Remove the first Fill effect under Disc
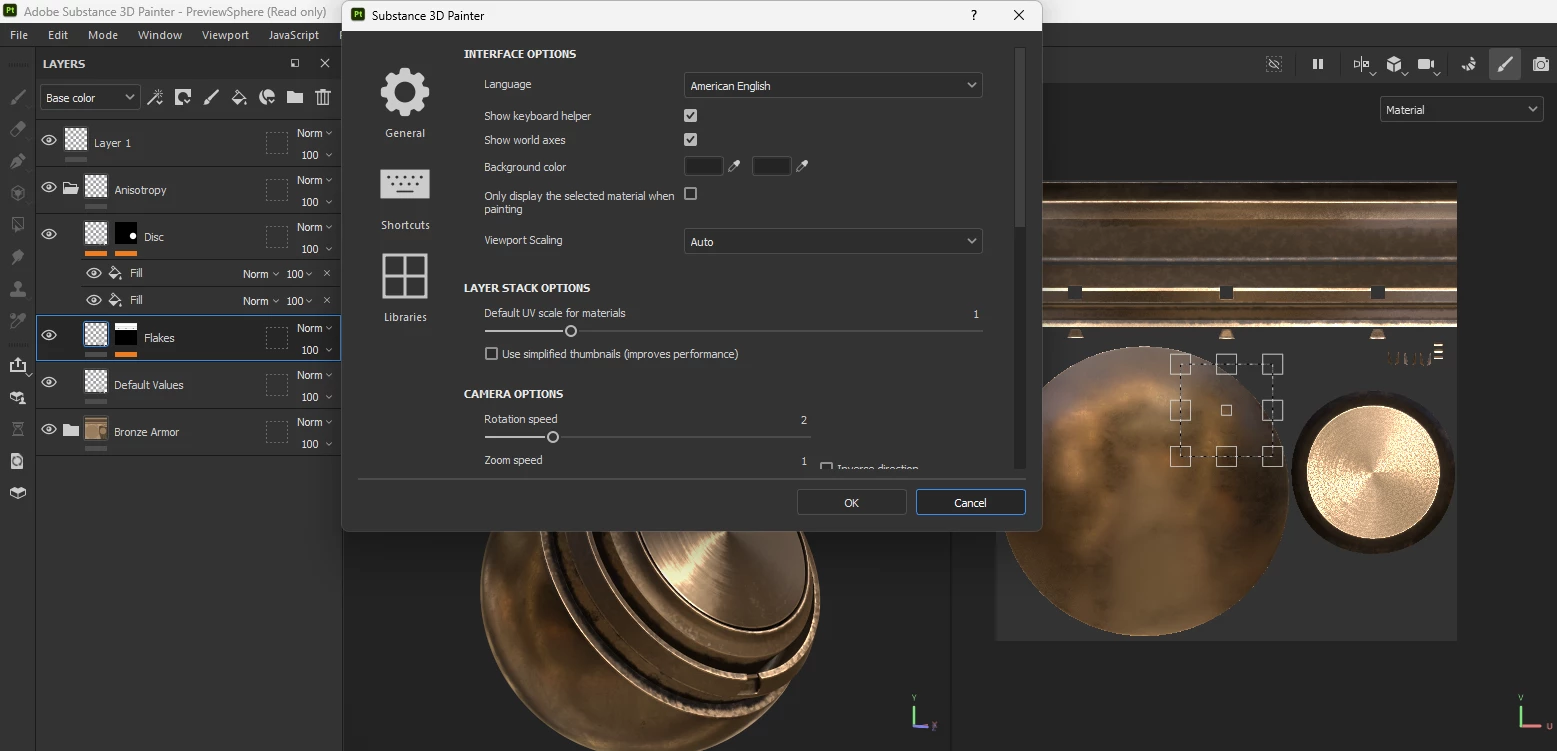Image resolution: width=1557 pixels, height=751 pixels. pos(327,273)
